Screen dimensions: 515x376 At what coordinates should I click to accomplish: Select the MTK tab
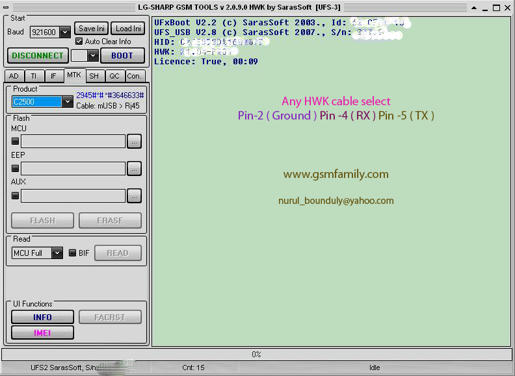(74, 75)
